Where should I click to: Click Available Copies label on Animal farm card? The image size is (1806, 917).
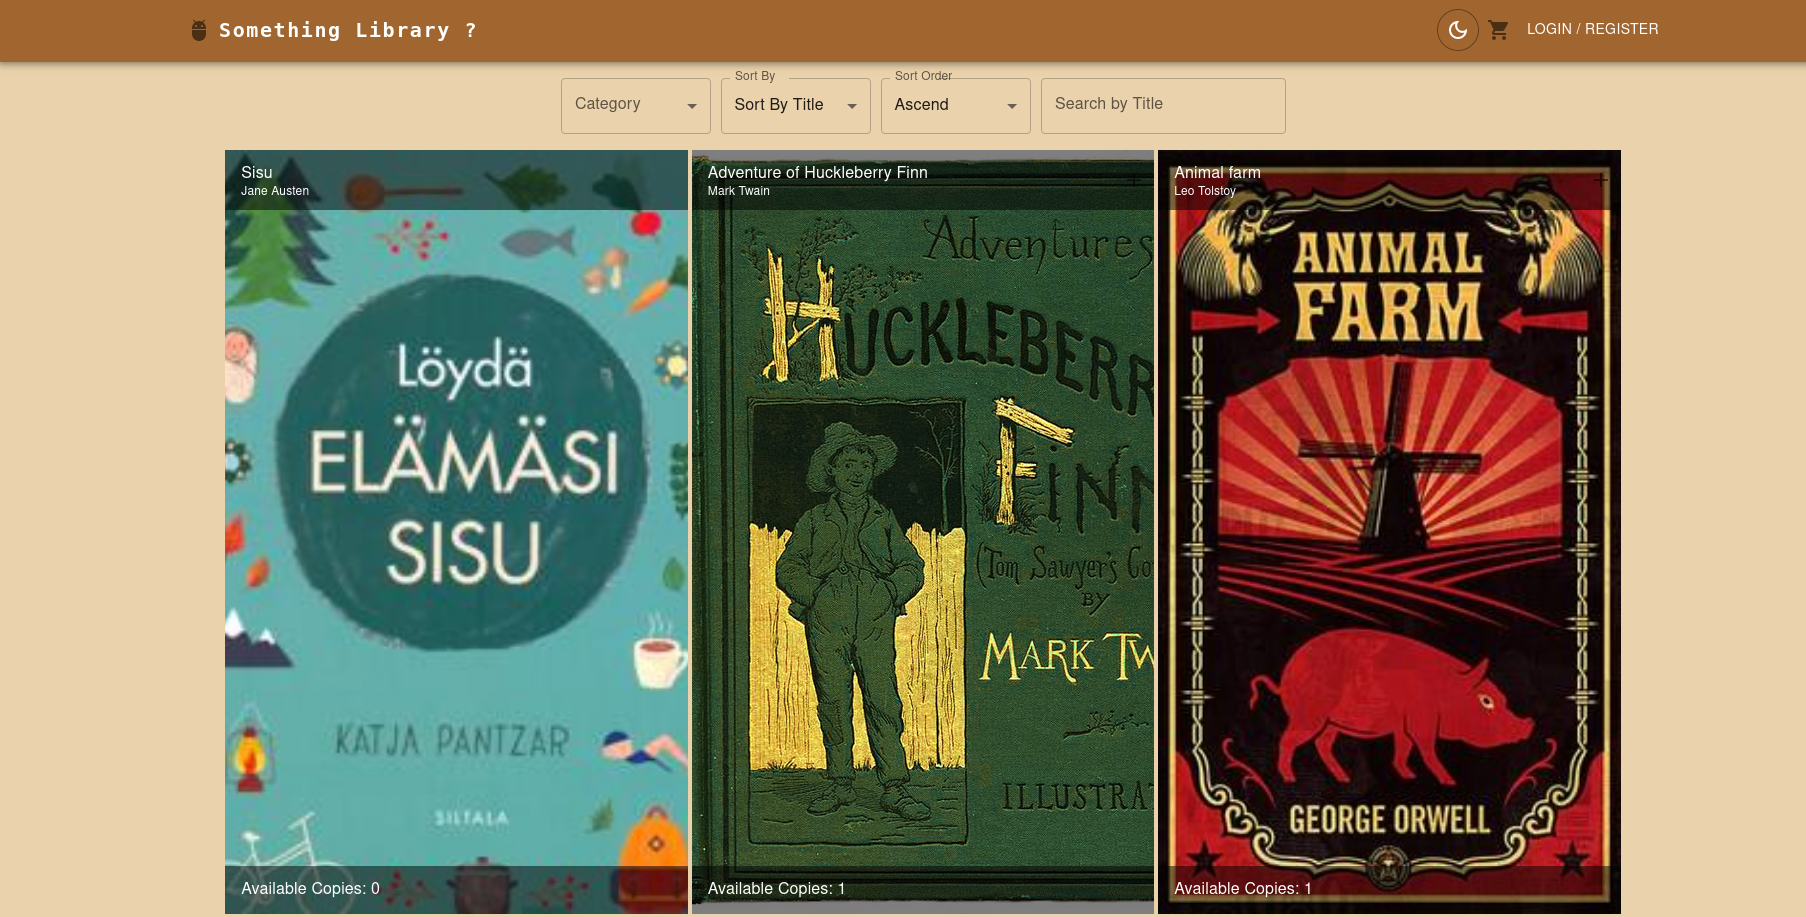1242,888
